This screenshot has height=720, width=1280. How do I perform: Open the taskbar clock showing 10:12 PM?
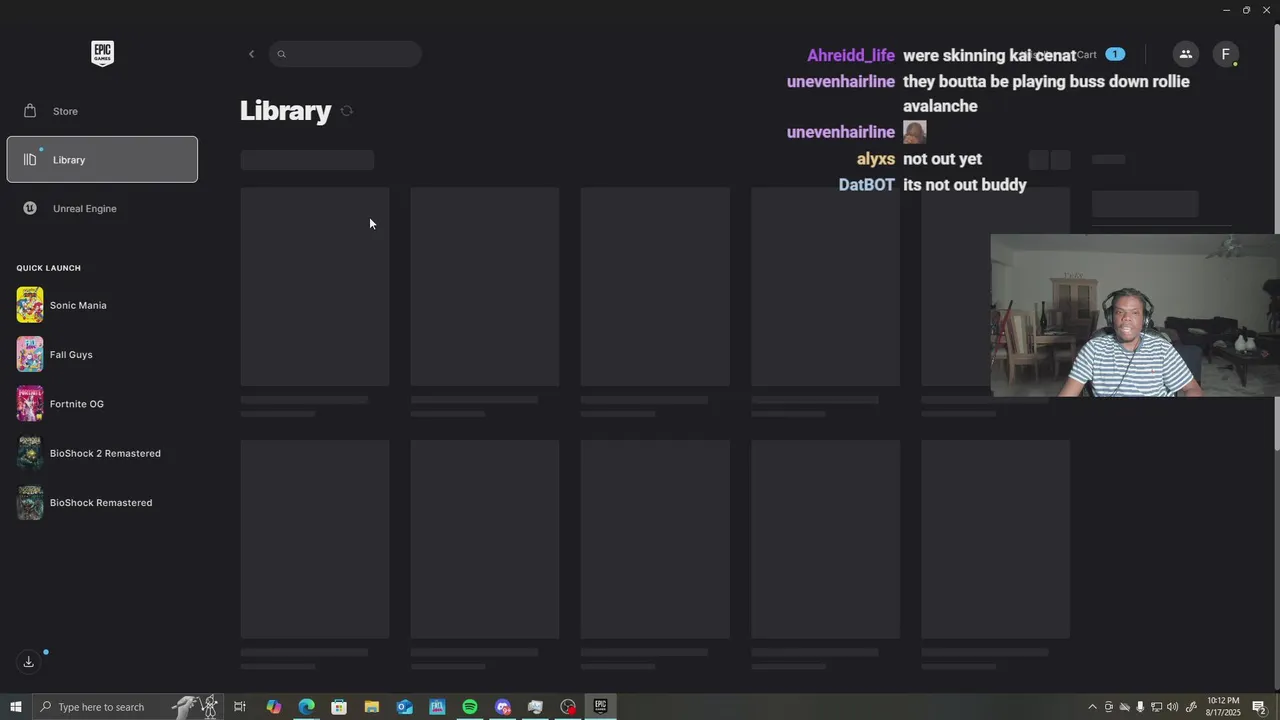(x=1223, y=707)
